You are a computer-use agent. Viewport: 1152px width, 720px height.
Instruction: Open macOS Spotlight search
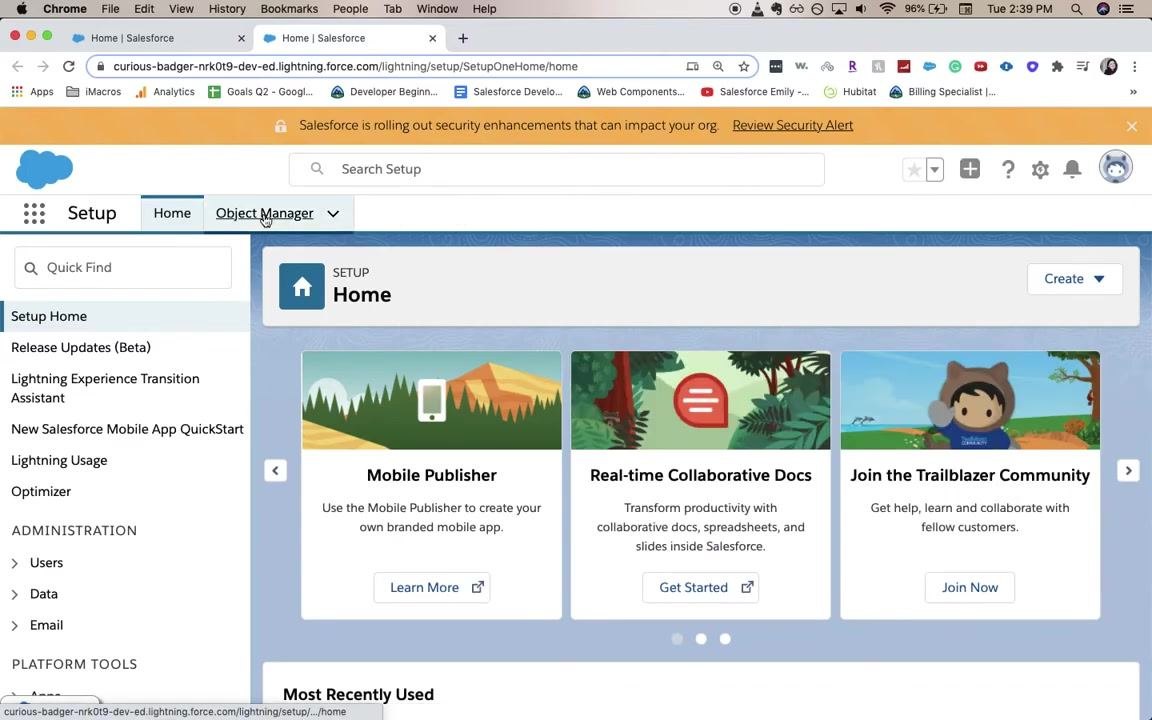1076,9
